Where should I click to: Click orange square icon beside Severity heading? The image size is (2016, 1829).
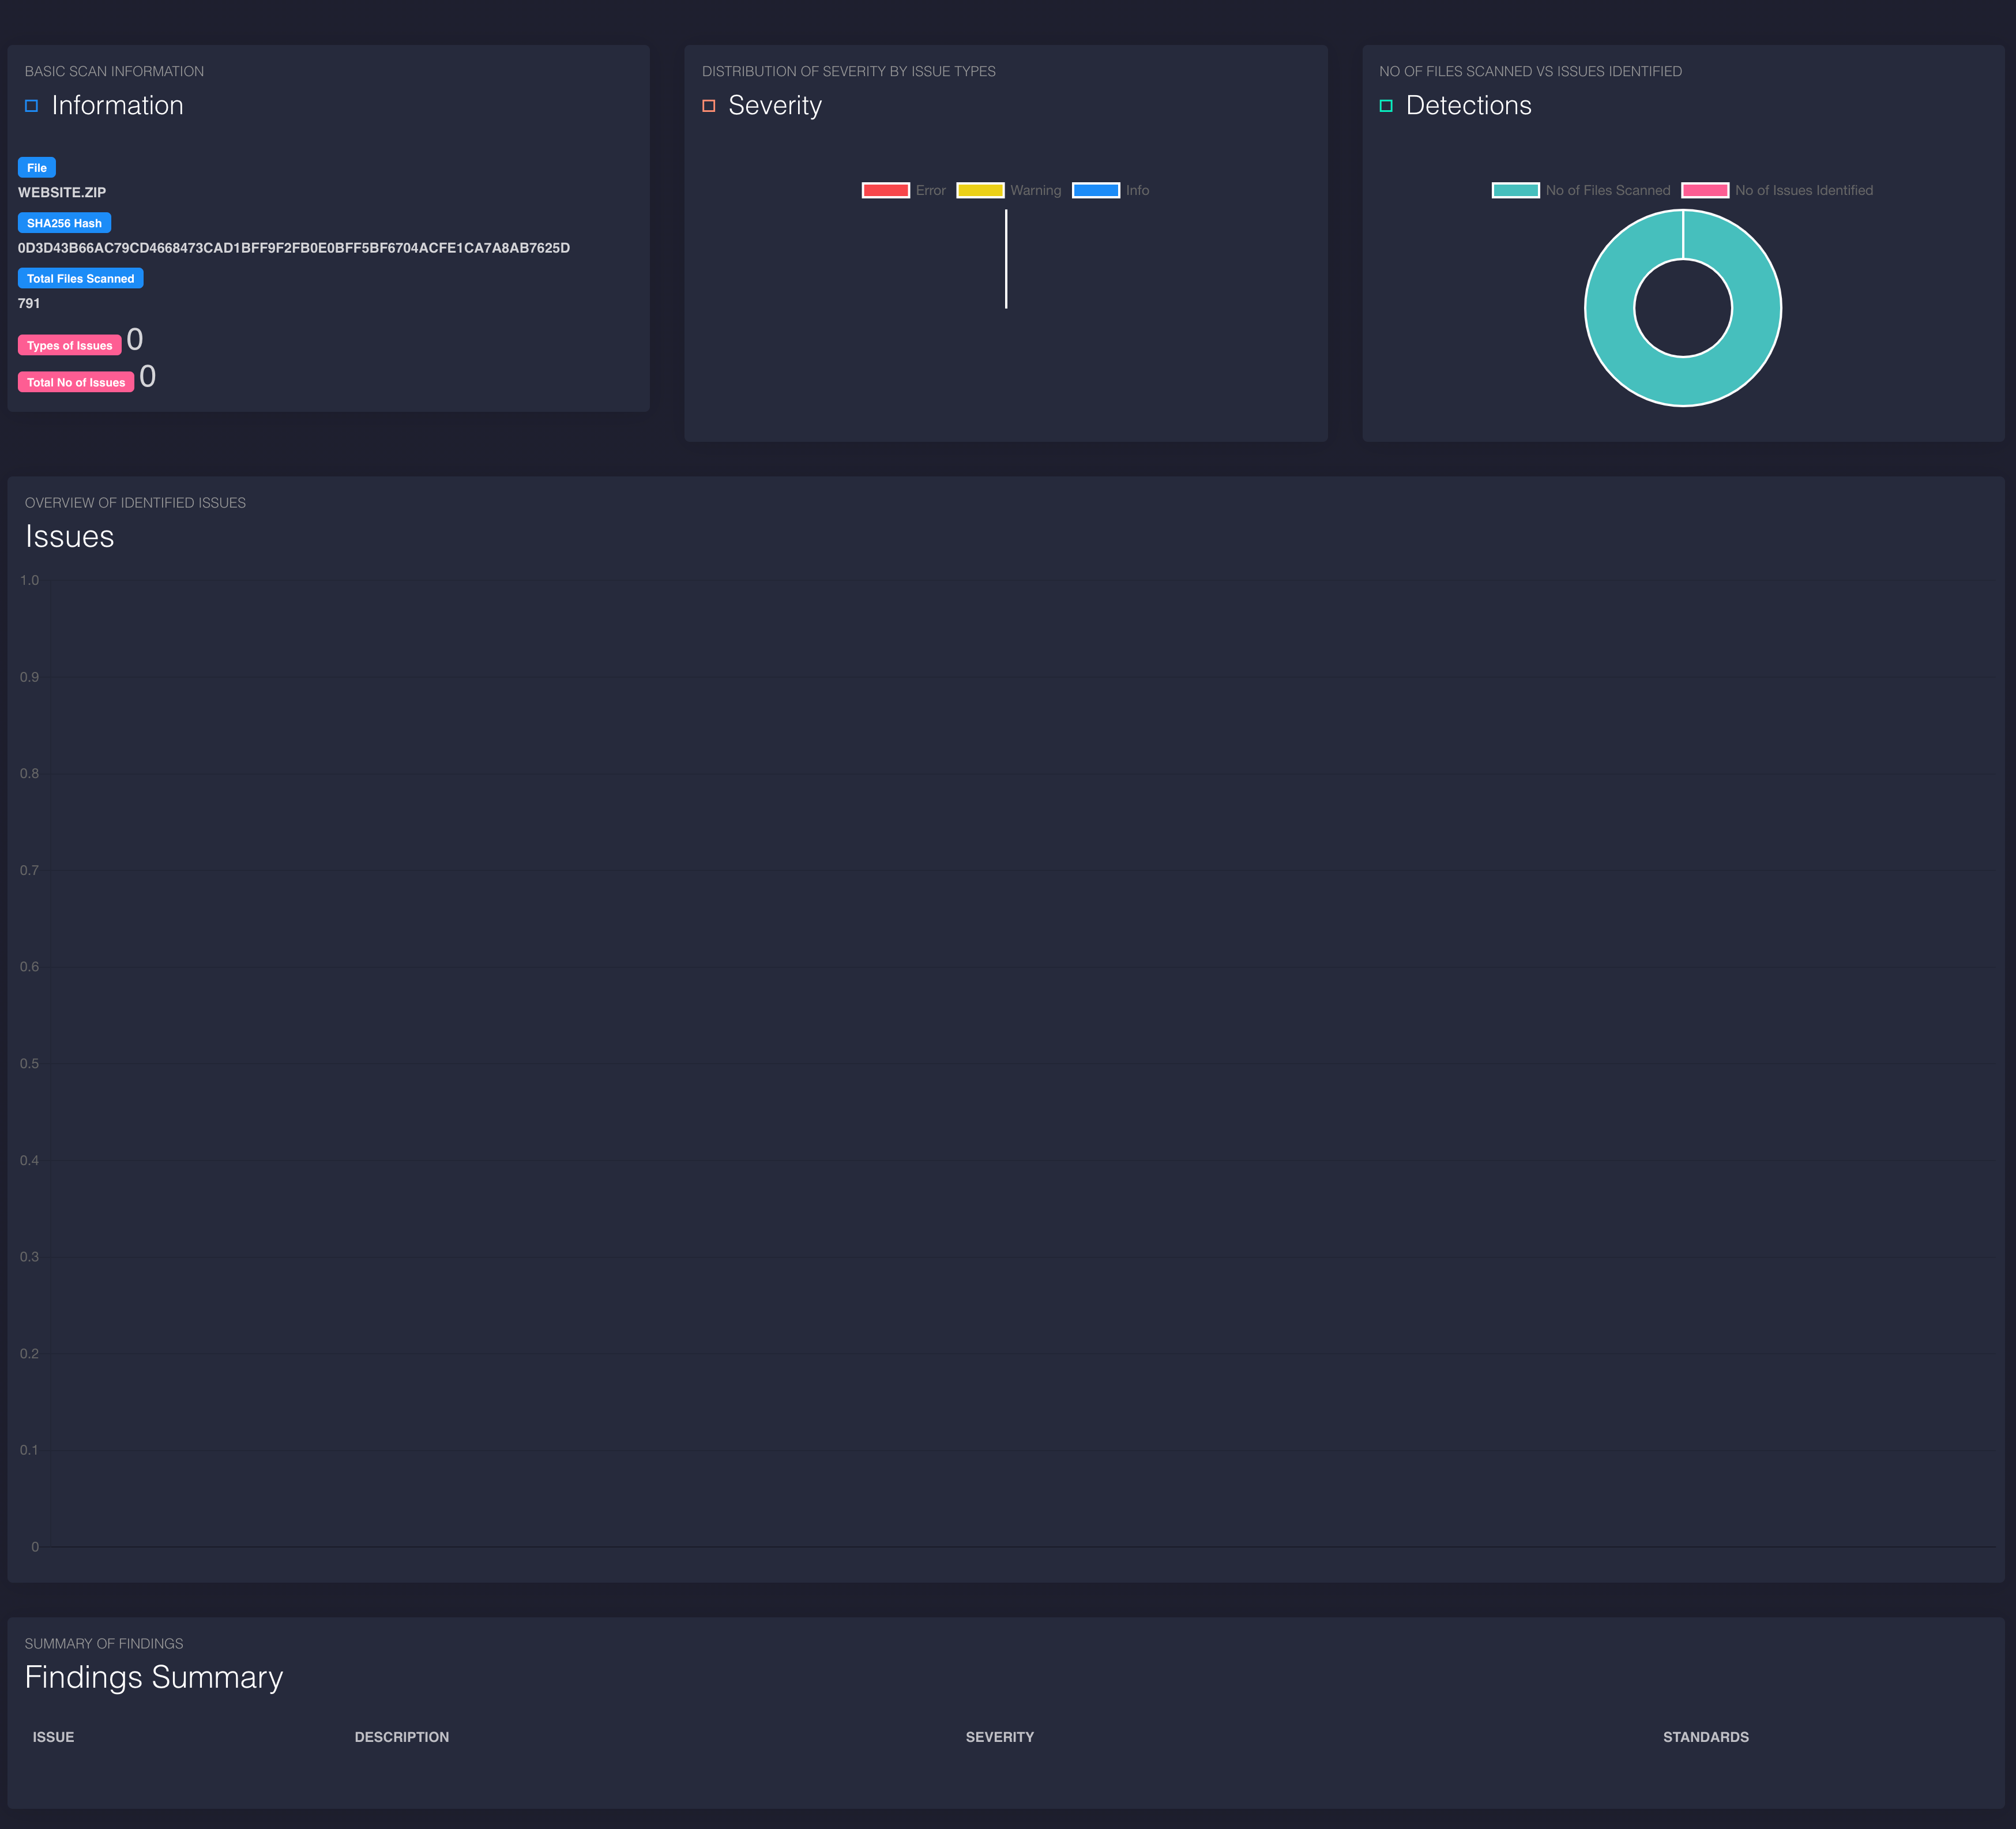708,106
